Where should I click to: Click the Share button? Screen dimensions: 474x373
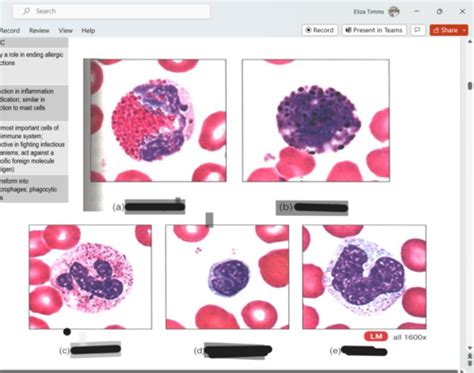coord(446,30)
